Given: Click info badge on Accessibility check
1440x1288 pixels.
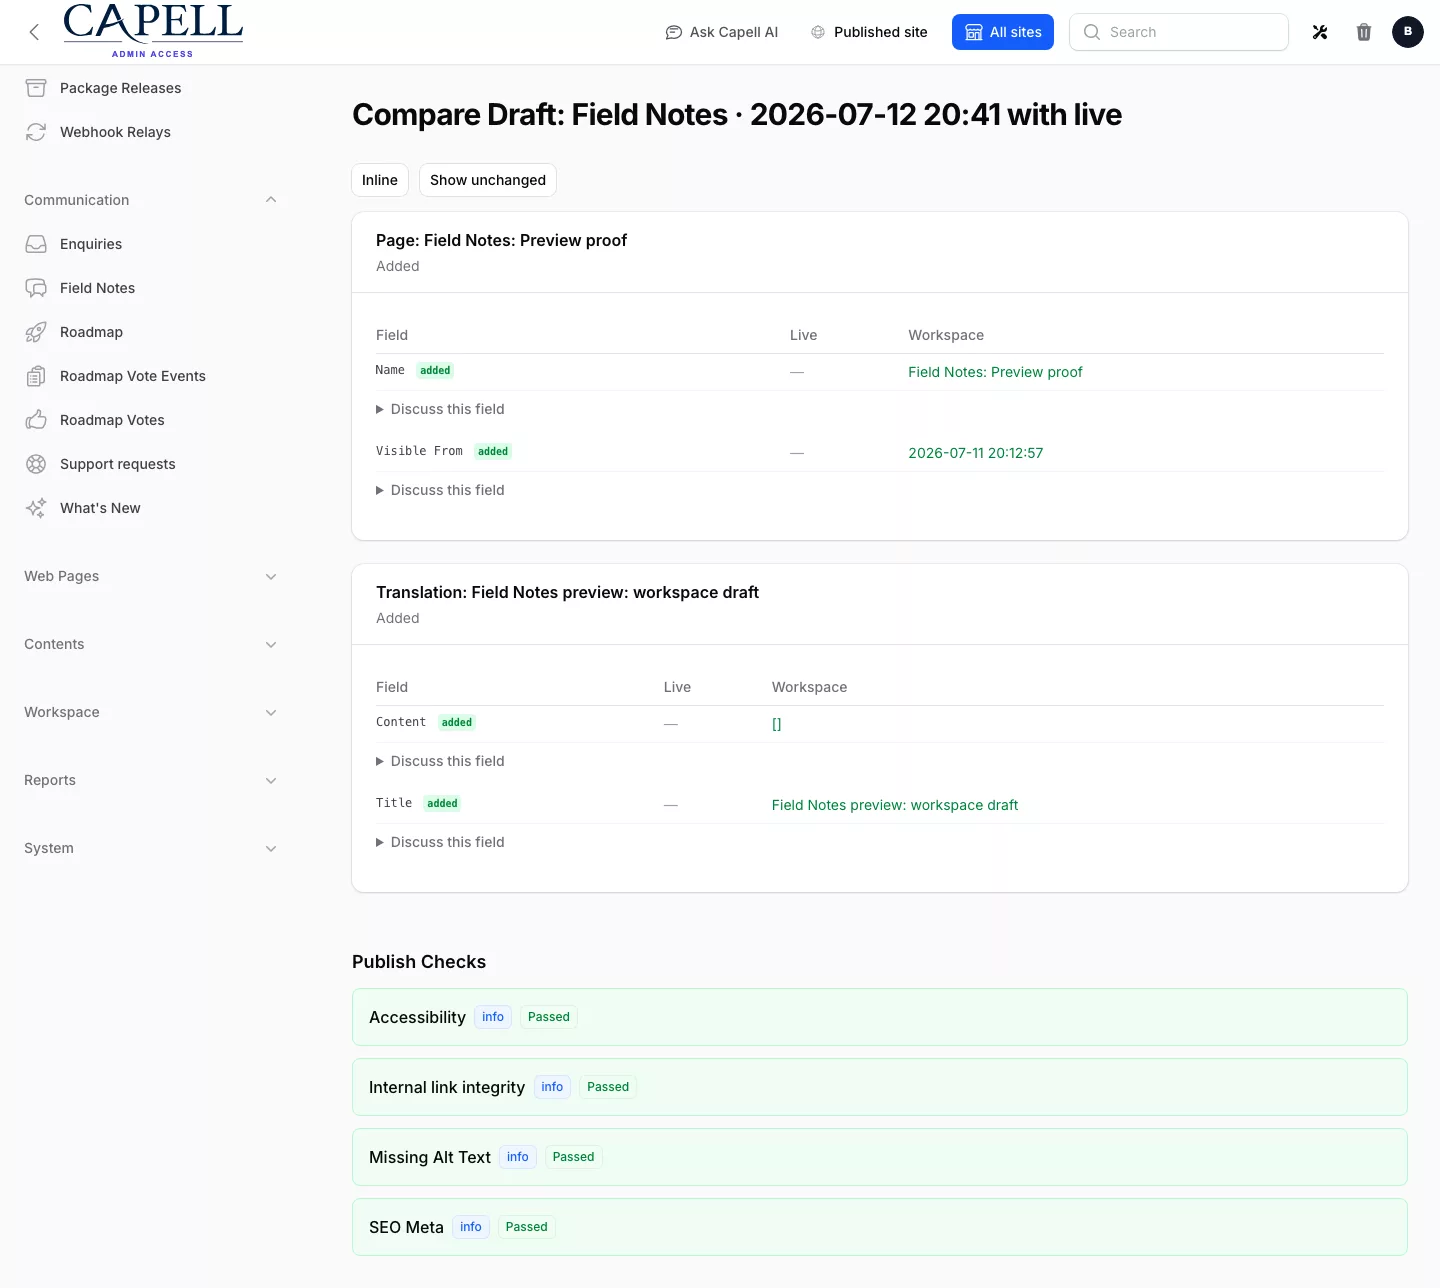Looking at the screenshot, I should (493, 1017).
